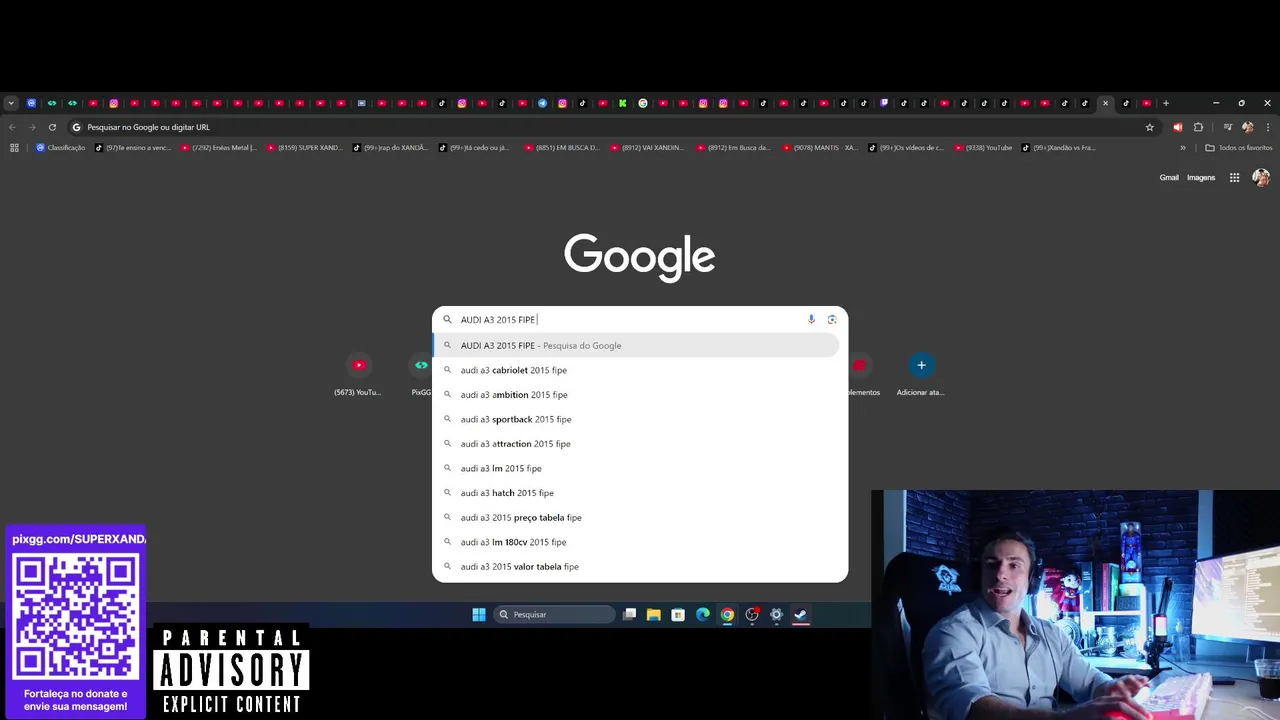Open File Explorer from the taskbar
1280x720 pixels.
click(653, 615)
